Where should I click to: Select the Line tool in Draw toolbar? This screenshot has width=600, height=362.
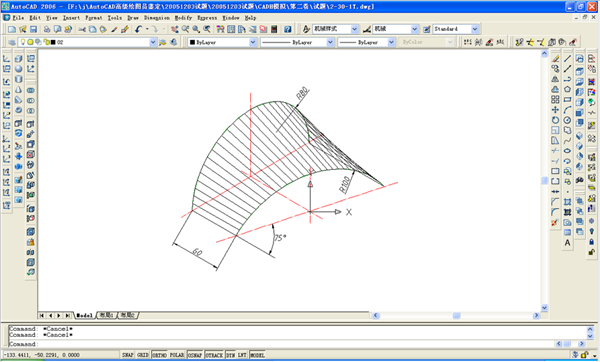pos(567,59)
